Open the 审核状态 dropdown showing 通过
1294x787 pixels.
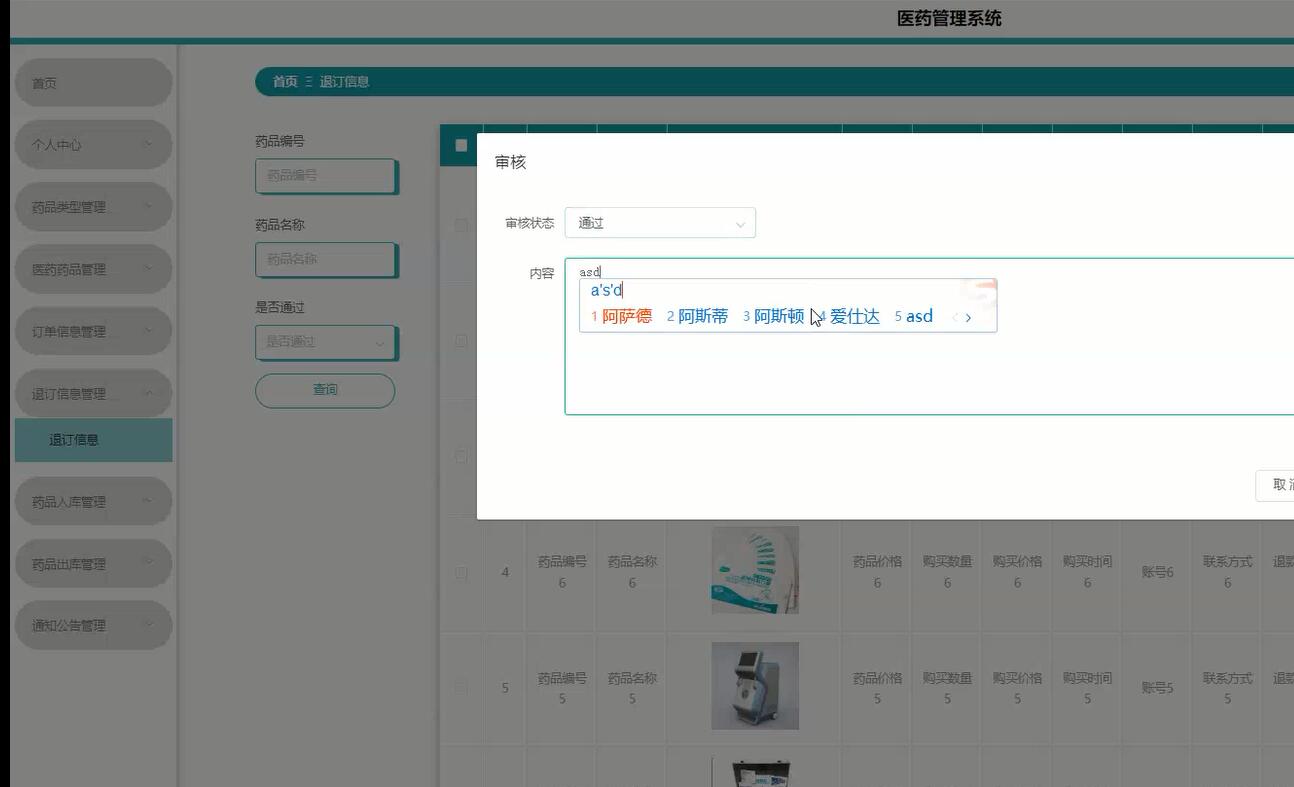click(659, 222)
